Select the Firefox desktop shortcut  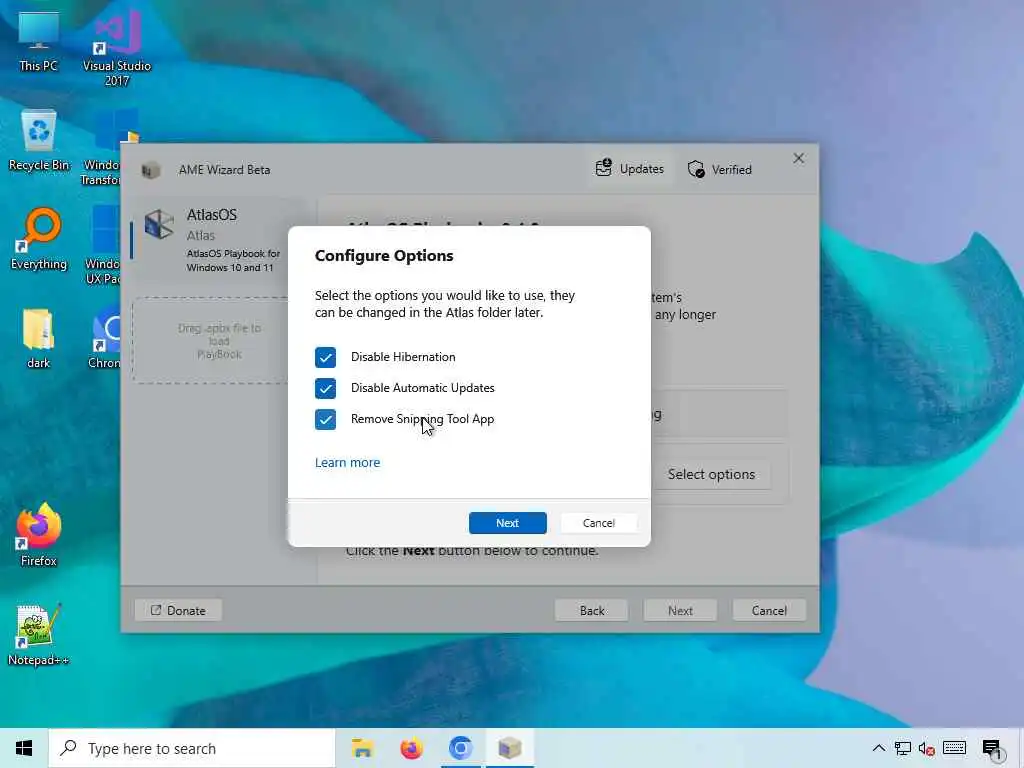[39, 535]
